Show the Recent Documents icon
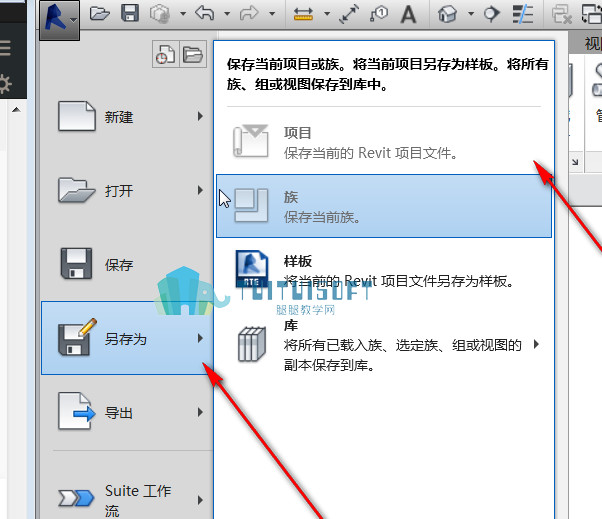The width and height of the screenshot is (602, 519). coord(165,54)
